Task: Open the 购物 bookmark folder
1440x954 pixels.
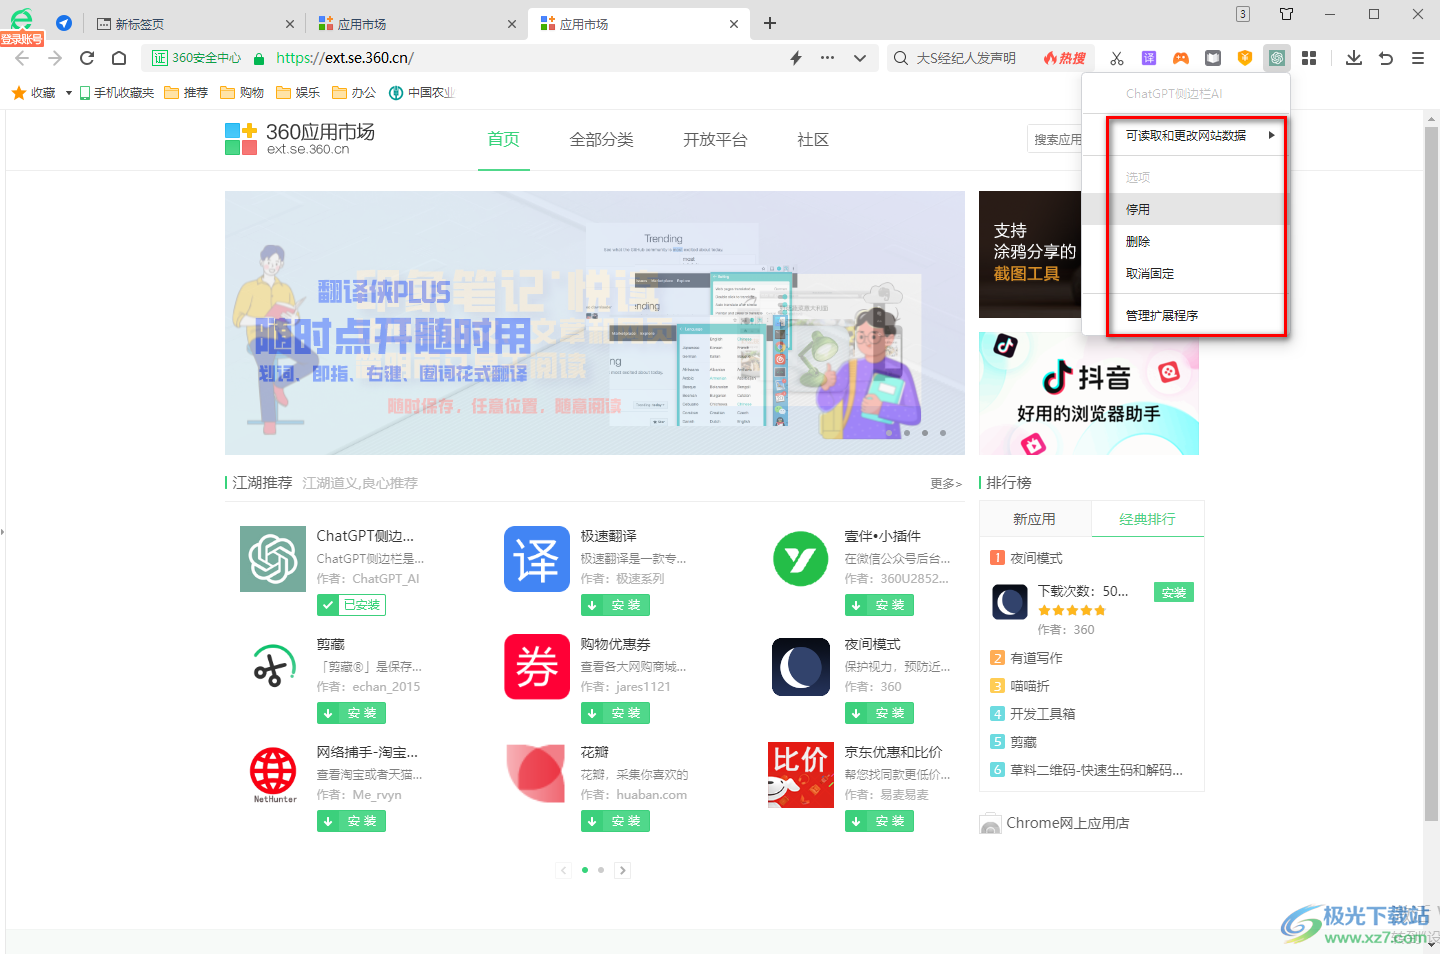Action: coord(242,93)
